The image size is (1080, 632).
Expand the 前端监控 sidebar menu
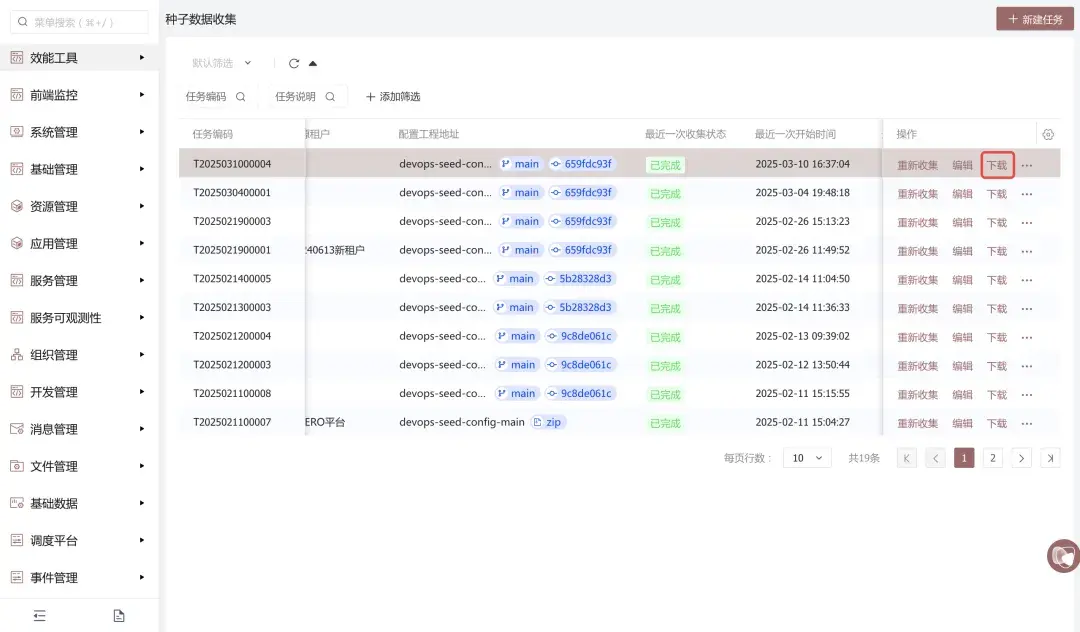tap(79, 95)
